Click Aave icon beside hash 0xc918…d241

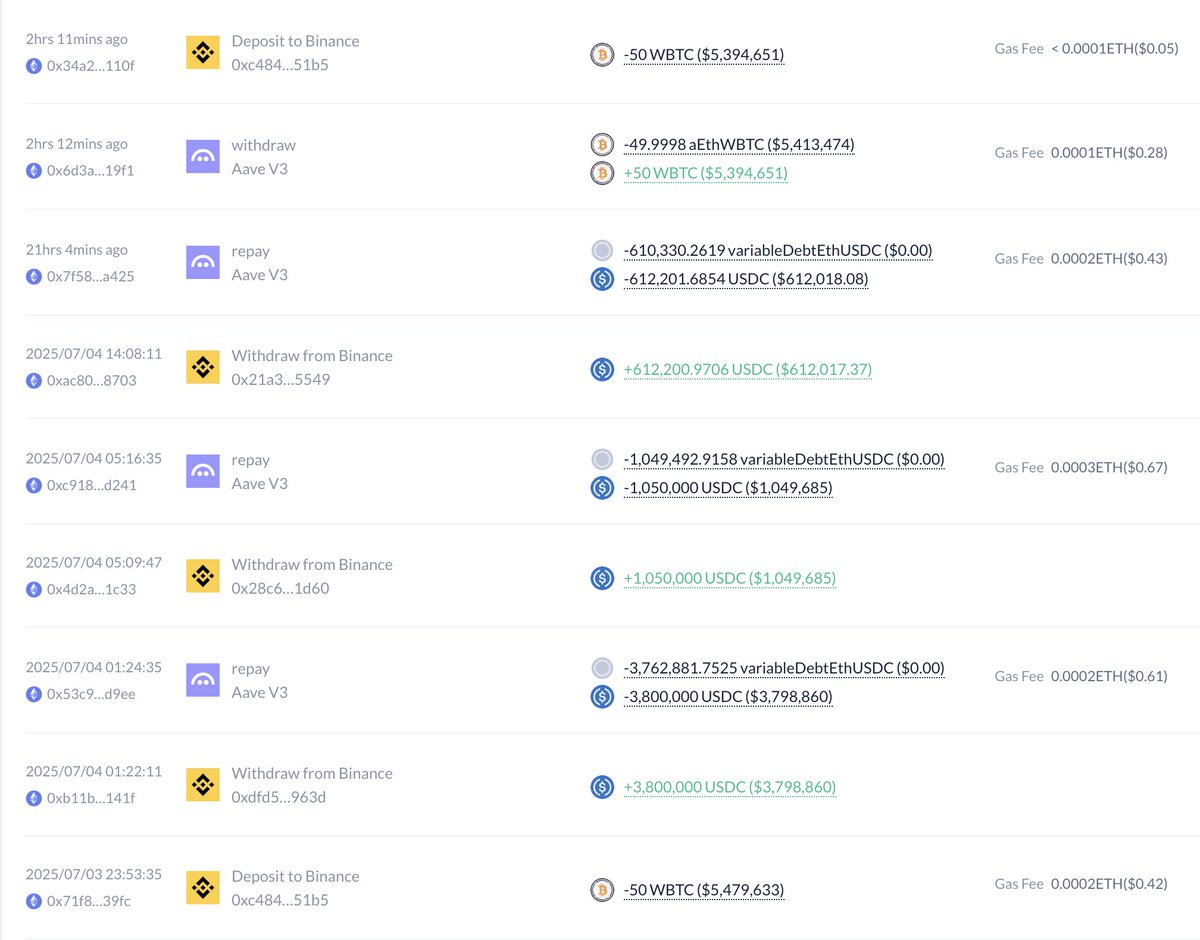(203, 472)
